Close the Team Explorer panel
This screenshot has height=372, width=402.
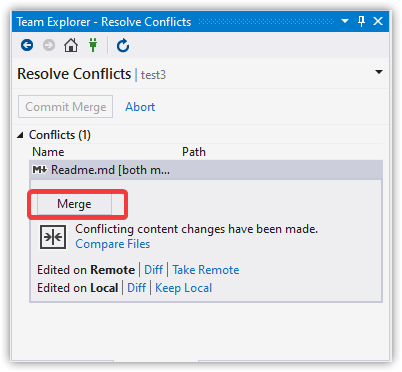(378, 21)
